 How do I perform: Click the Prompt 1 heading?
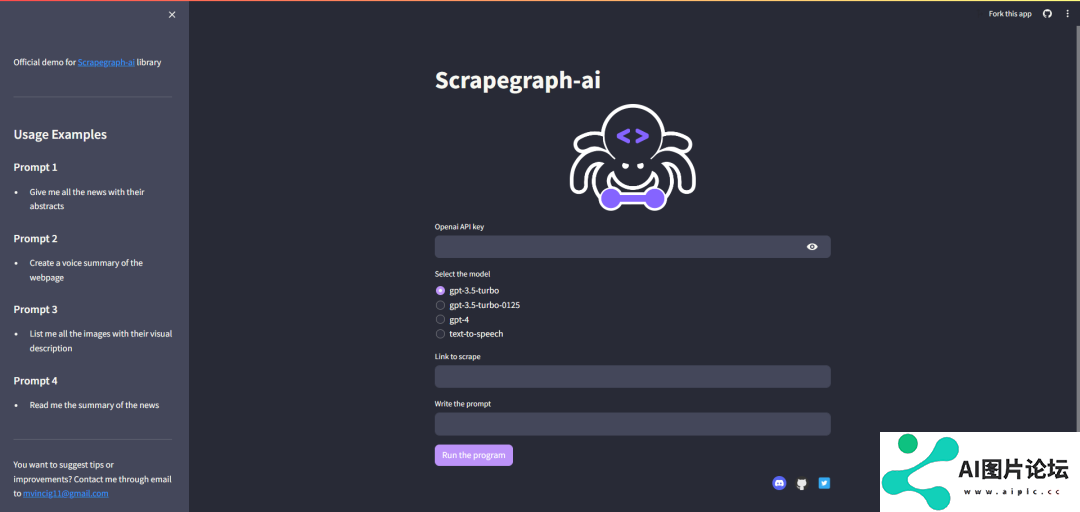click(x=35, y=167)
